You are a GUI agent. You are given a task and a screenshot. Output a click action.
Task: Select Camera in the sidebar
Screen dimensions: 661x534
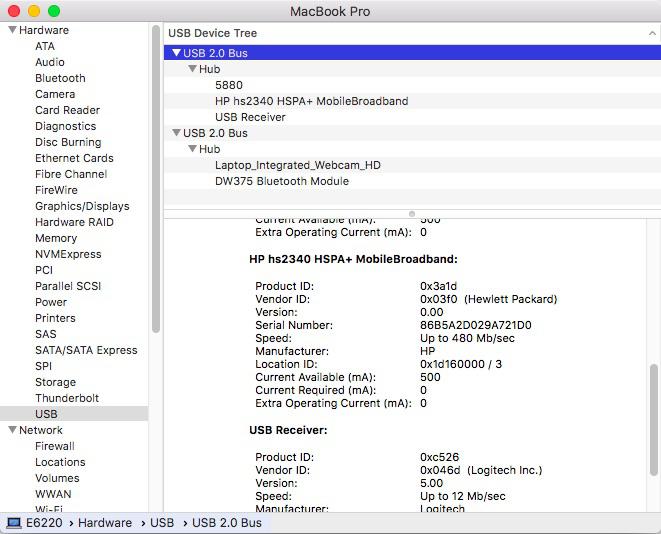click(x=55, y=94)
